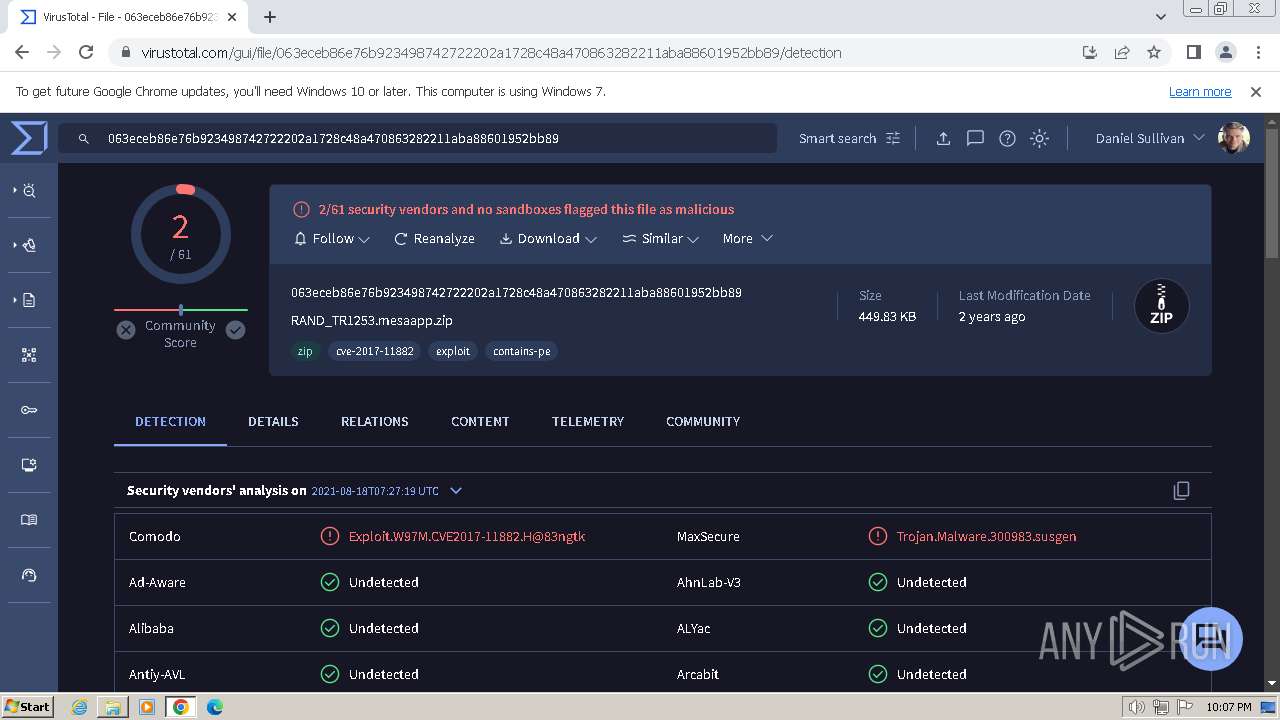
Task: Expand the Daniel Sullivan account menu
Action: click(1150, 138)
